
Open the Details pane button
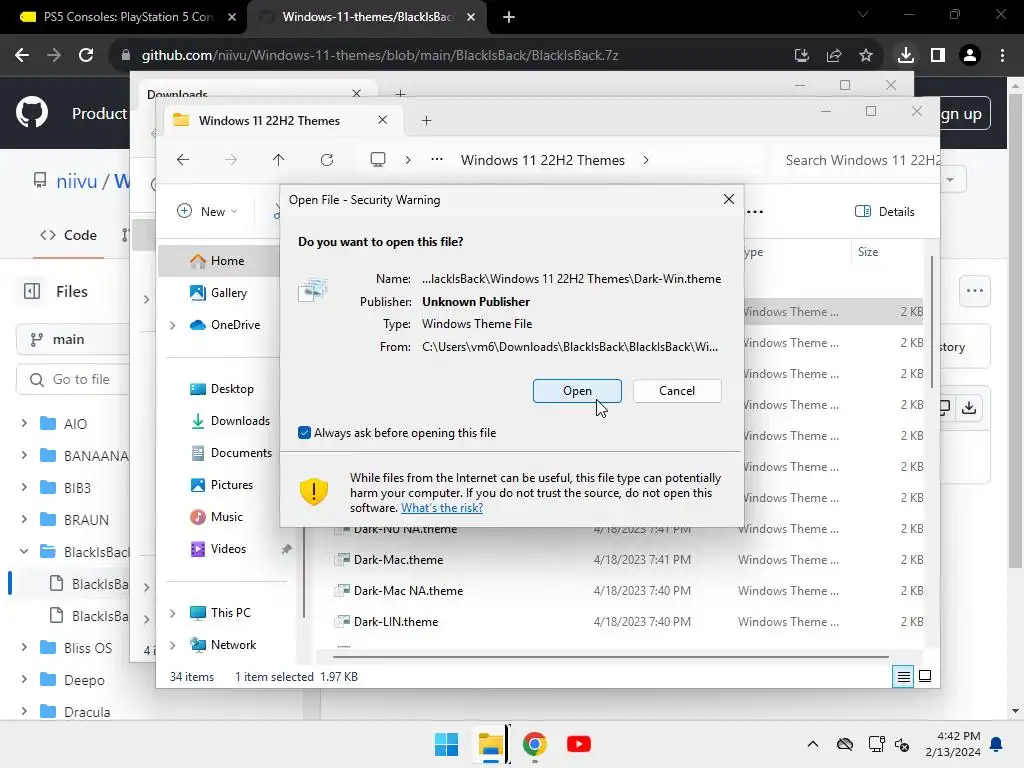coord(885,211)
